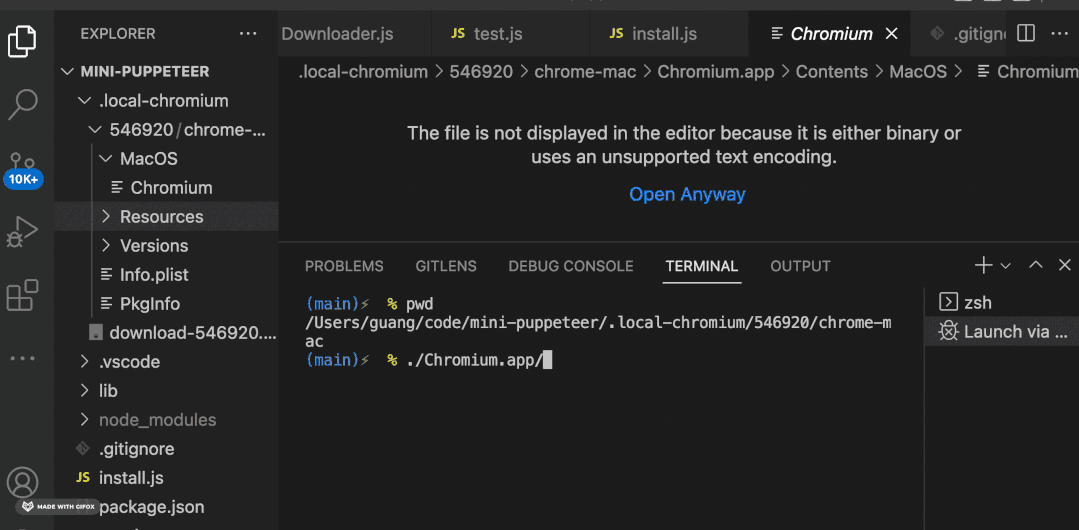Expand the lib folder
Screen dimensions: 1079x530
pyautogui.click(x=167, y=390)
